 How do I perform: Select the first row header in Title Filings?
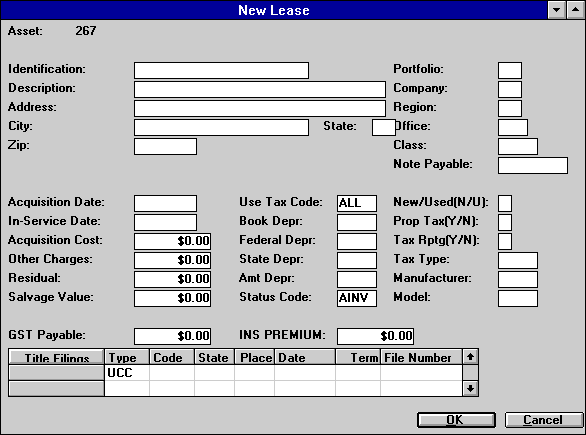coord(56,373)
